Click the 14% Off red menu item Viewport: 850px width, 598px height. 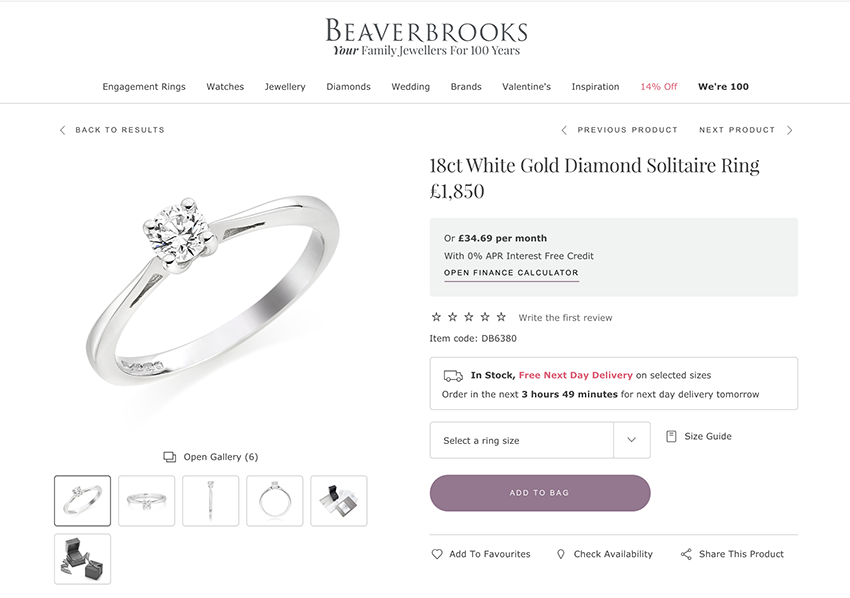pyautogui.click(x=658, y=87)
